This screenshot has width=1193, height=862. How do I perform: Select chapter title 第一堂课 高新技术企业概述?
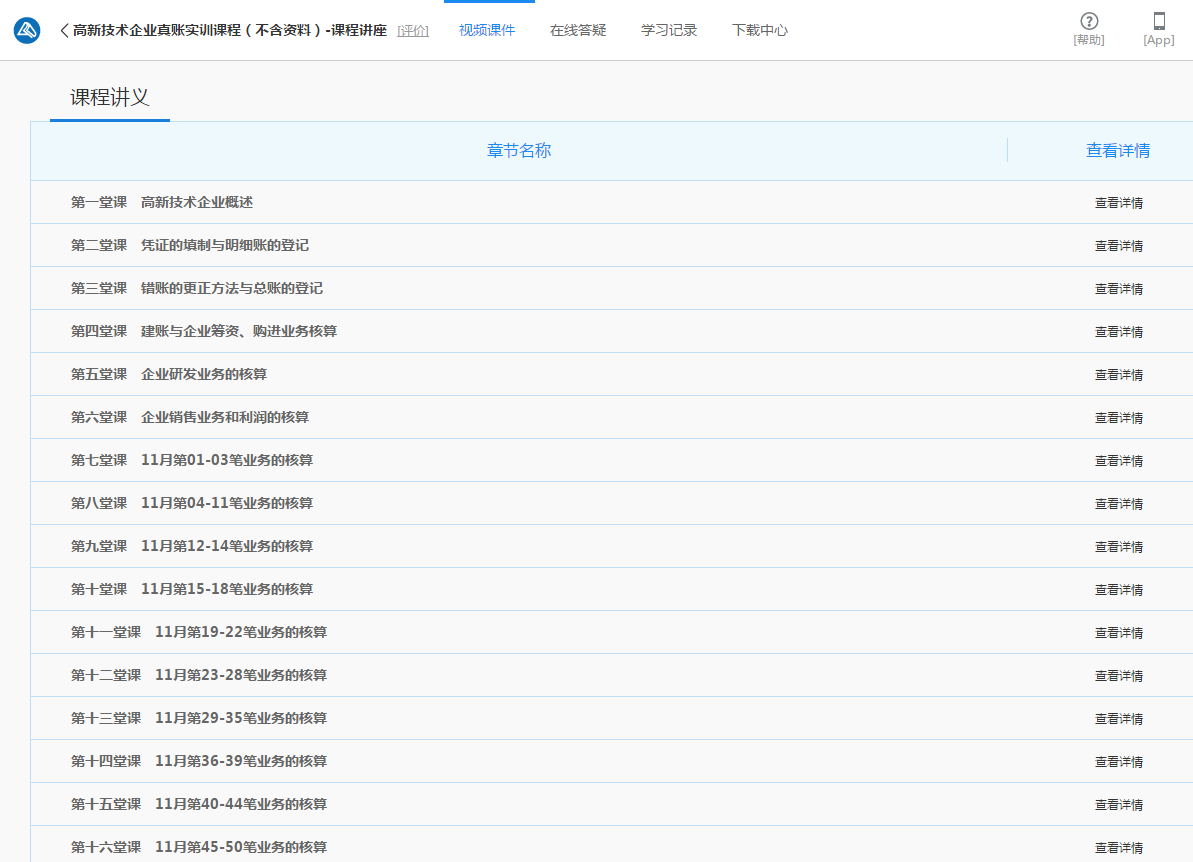pyautogui.click(x=162, y=202)
